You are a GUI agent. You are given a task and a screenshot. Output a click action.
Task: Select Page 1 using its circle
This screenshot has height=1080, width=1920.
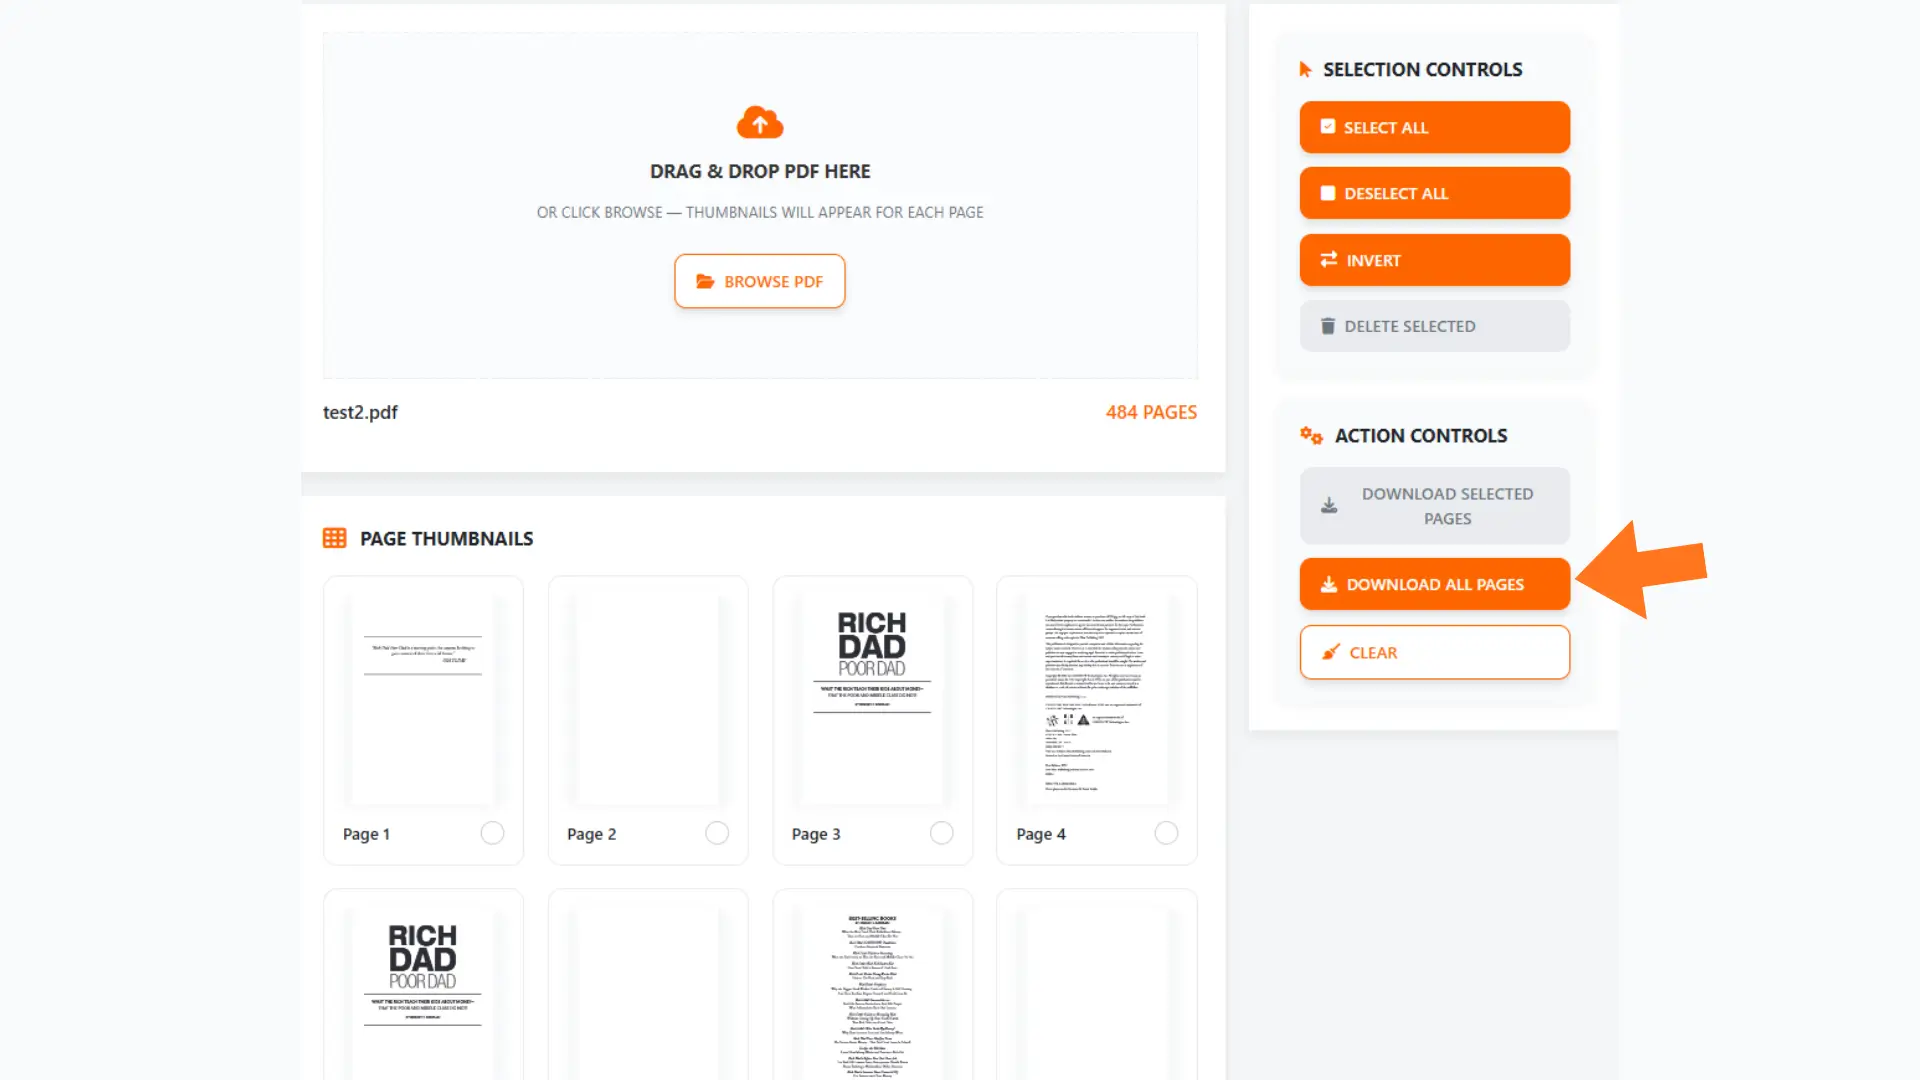point(492,833)
